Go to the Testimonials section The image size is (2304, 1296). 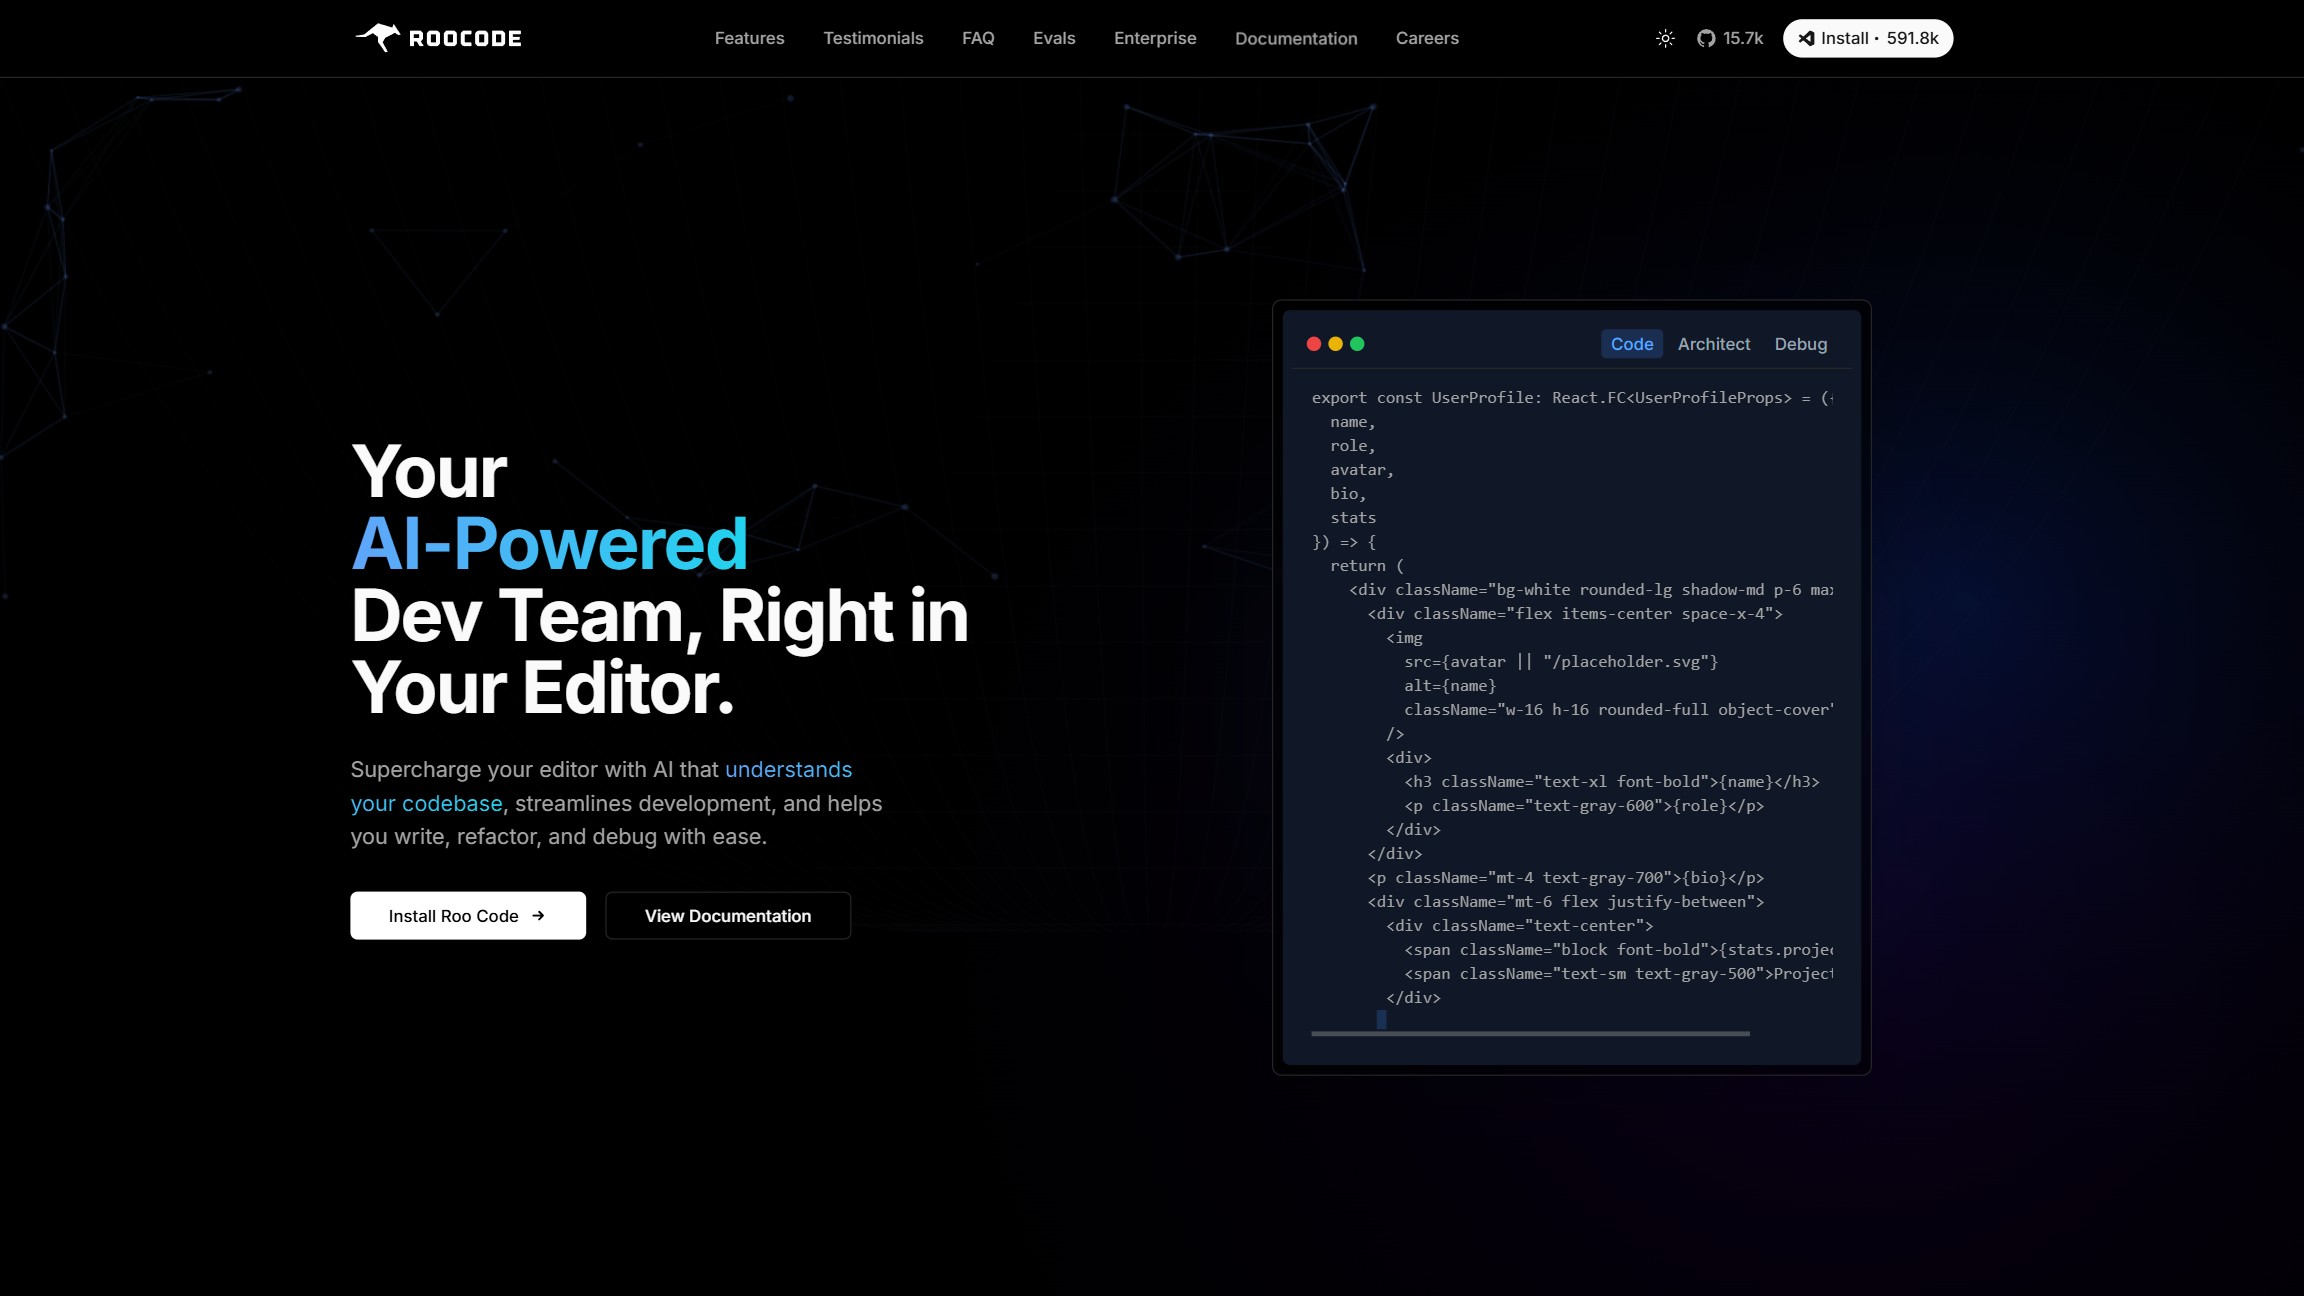(x=873, y=38)
